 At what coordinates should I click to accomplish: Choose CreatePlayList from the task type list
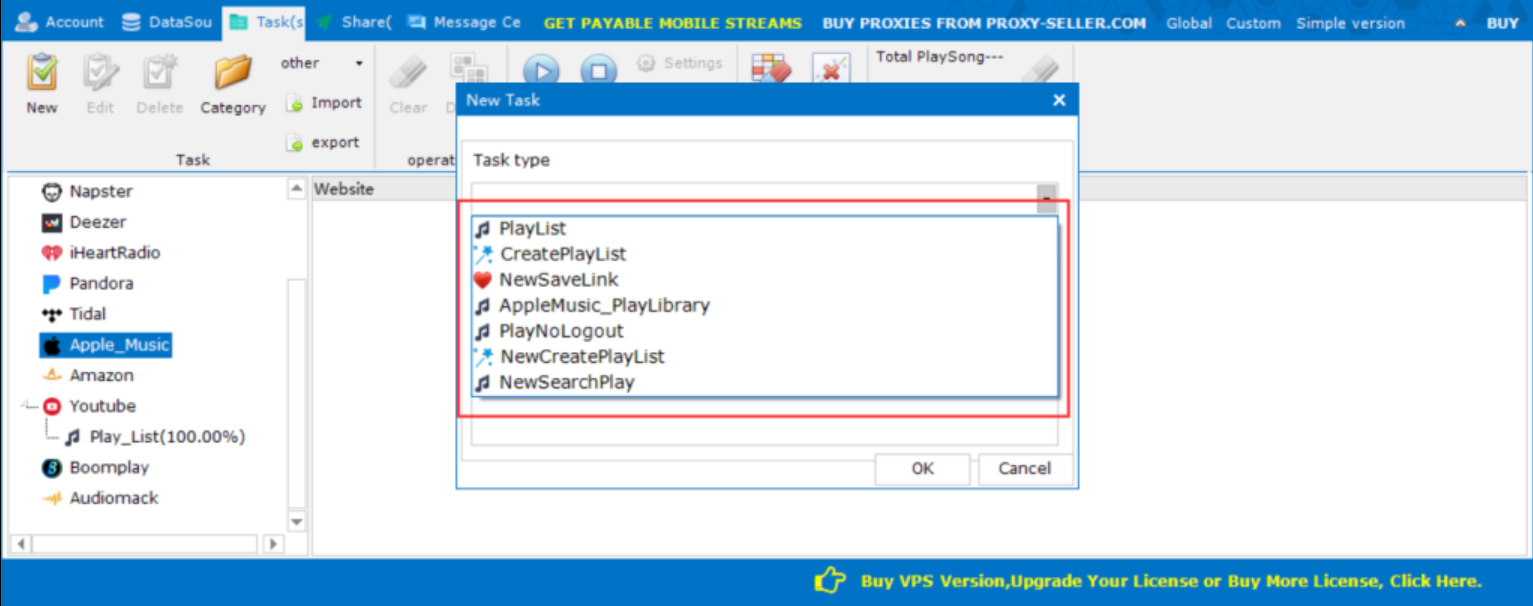pyautogui.click(x=765, y=254)
